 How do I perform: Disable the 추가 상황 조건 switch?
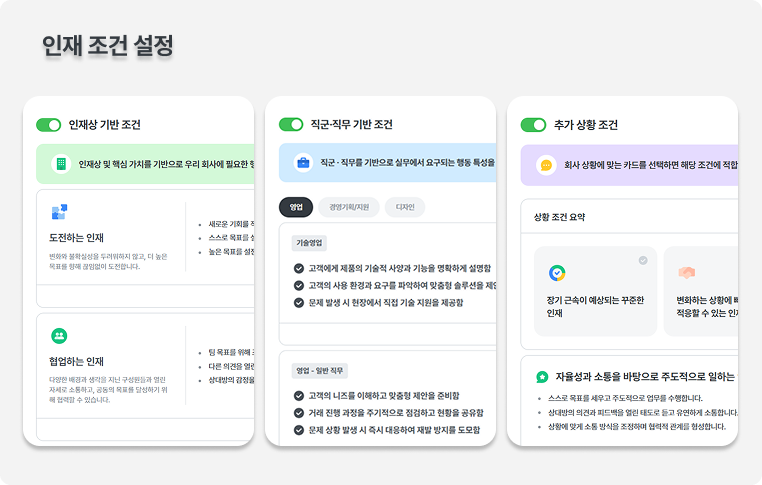tap(533, 125)
